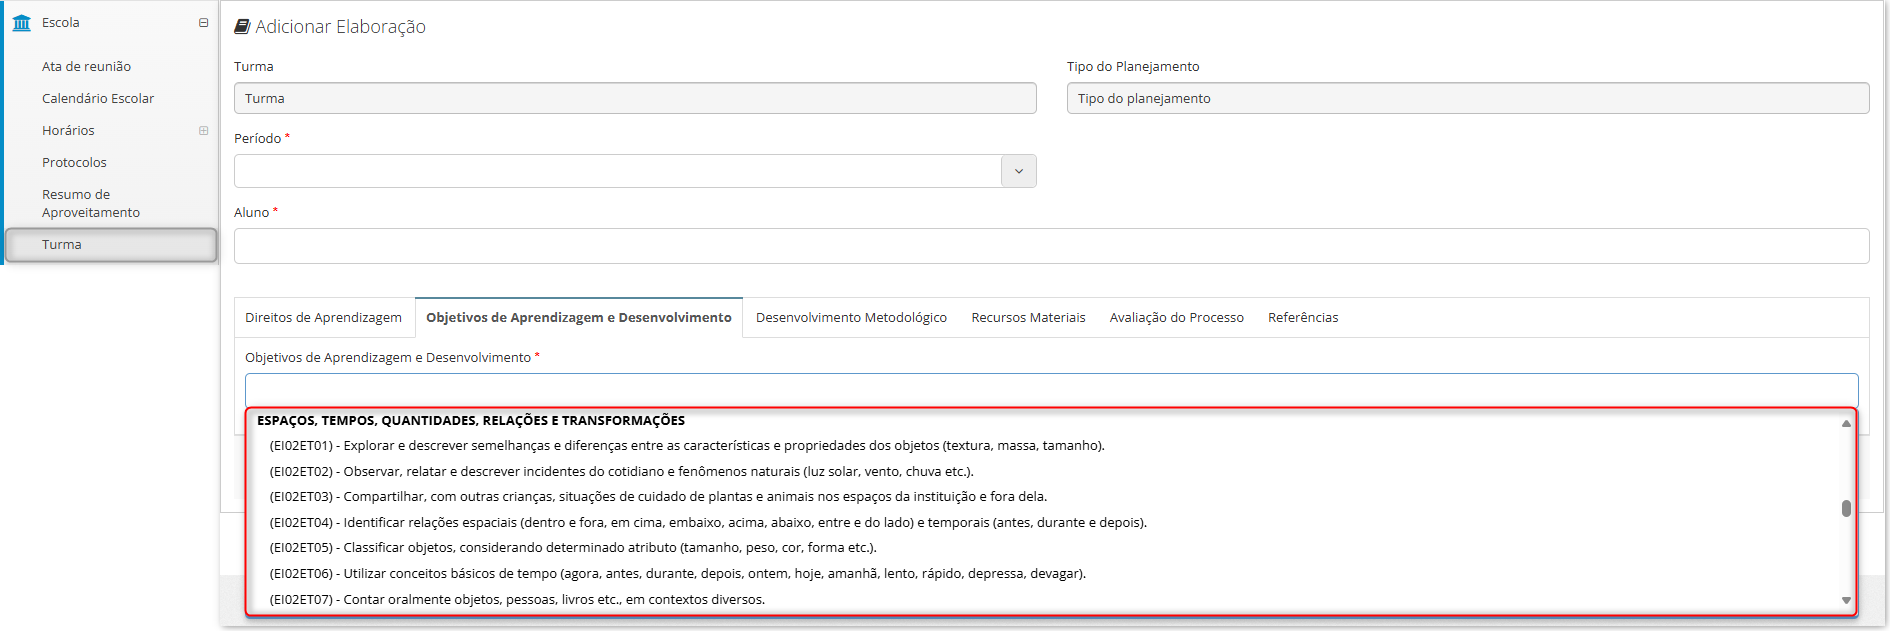Open Resumo de Aproveitamento

(91, 203)
